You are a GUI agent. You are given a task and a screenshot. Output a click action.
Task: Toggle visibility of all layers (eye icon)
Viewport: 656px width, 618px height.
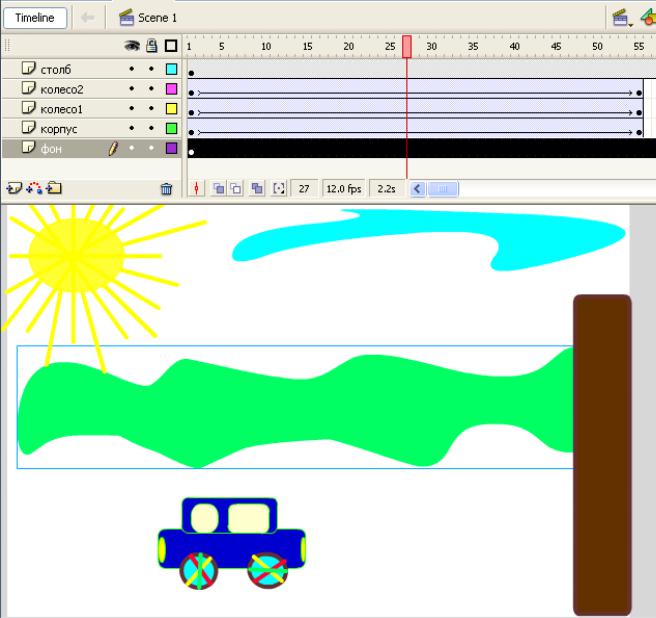[x=132, y=46]
